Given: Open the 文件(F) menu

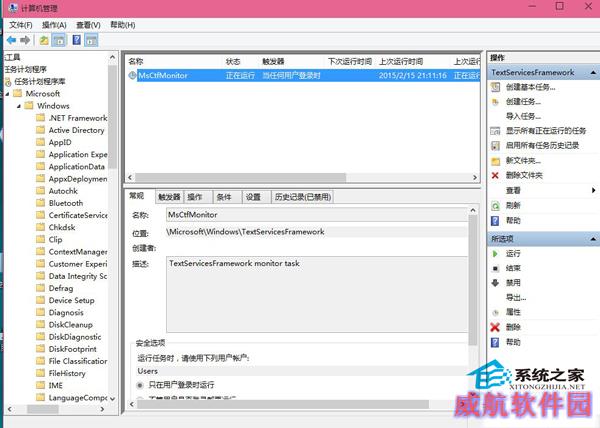Looking at the screenshot, I should [21, 25].
